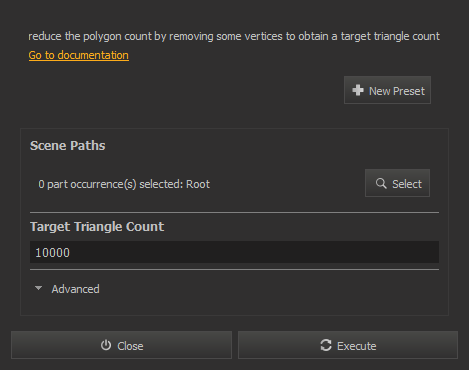Click the Scene Paths heading
The height and width of the screenshot is (370, 469).
click(x=68, y=146)
